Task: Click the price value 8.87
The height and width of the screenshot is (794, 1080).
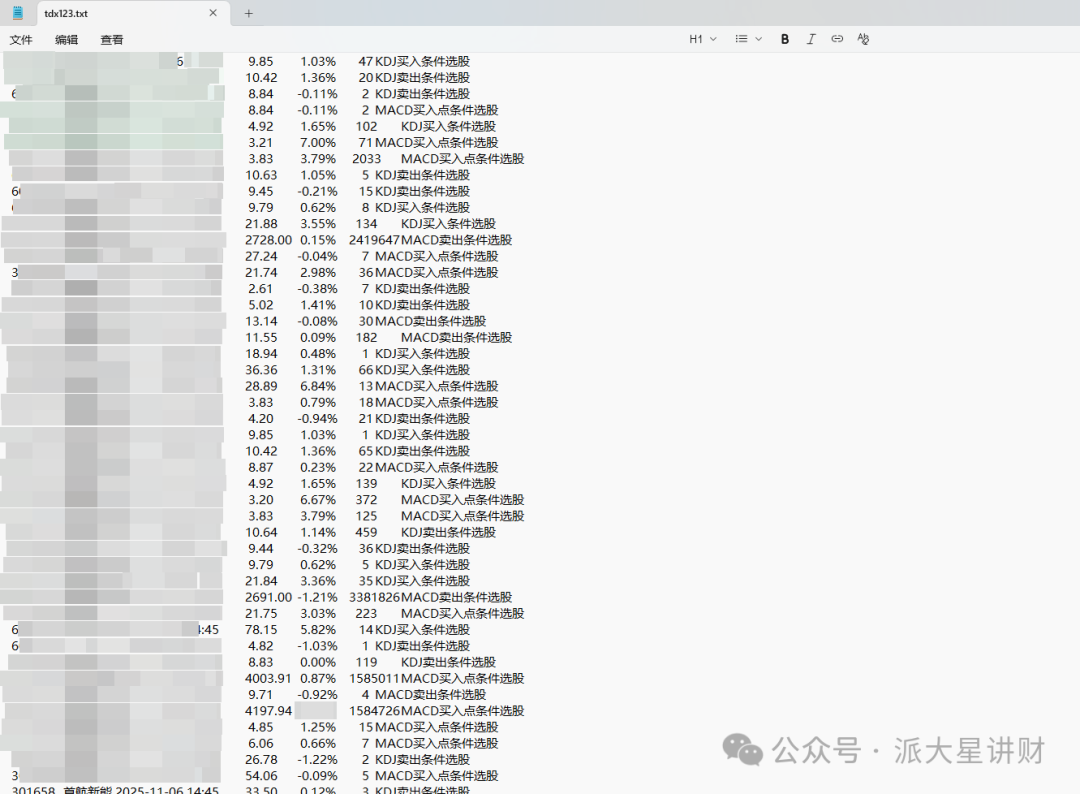Action: [x=260, y=468]
